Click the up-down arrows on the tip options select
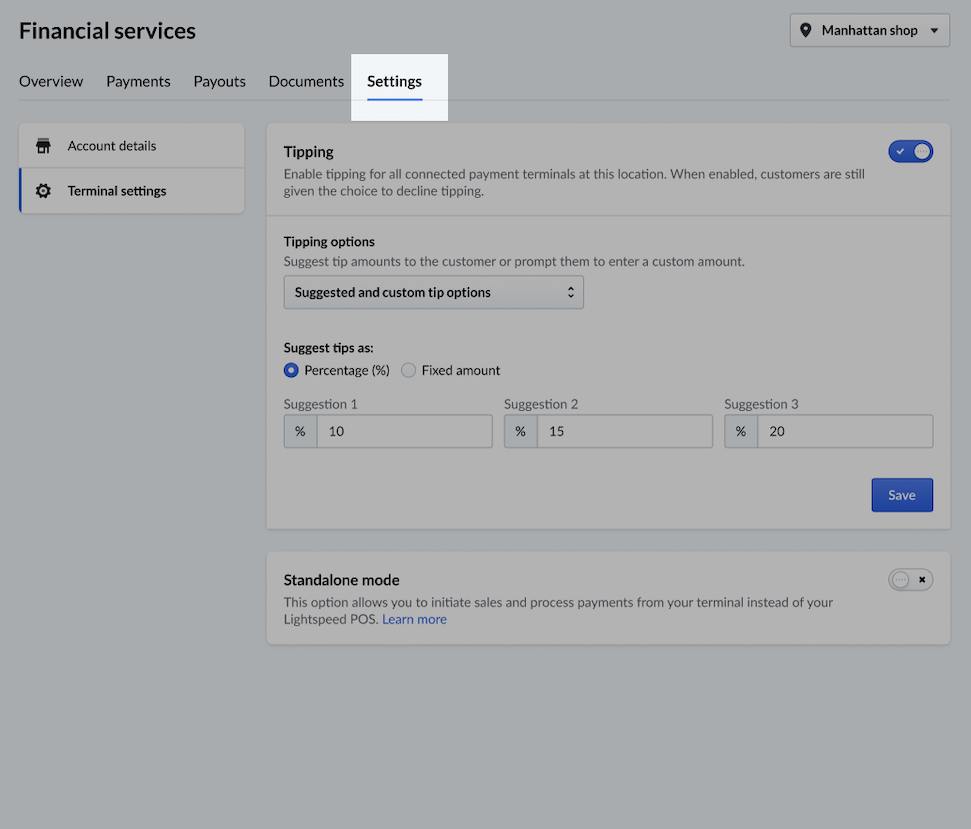 tap(570, 292)
